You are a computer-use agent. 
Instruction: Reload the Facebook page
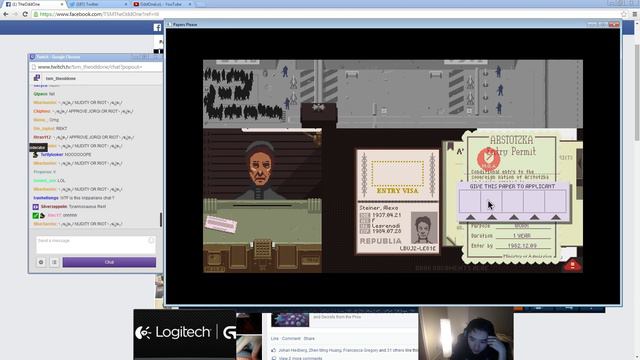click(25, 14)
